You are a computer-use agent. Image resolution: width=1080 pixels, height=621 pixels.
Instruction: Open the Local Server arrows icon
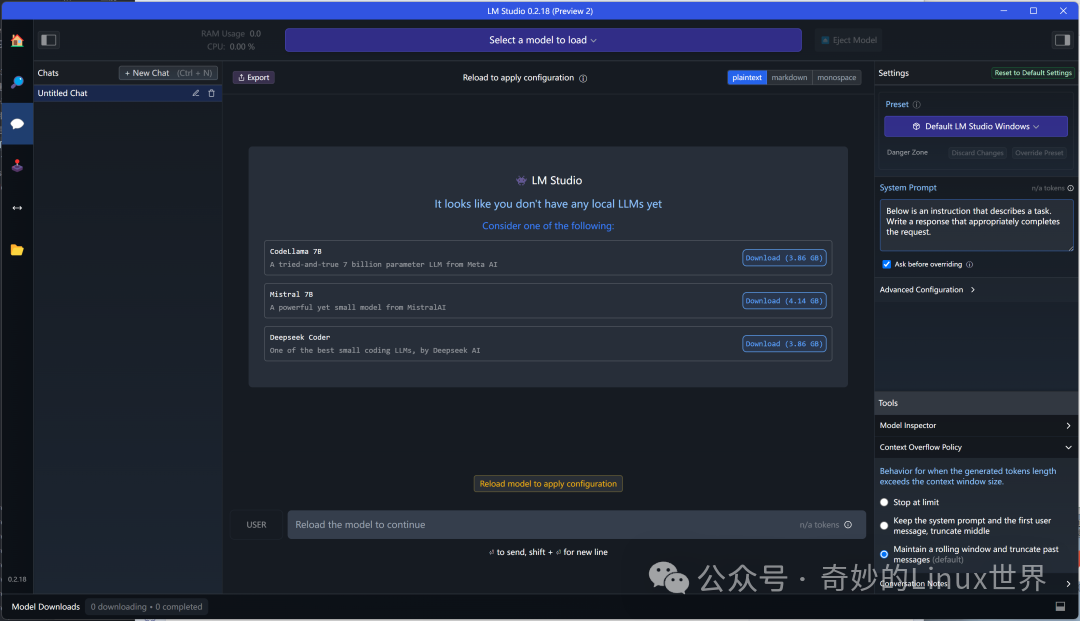point(17,208)
